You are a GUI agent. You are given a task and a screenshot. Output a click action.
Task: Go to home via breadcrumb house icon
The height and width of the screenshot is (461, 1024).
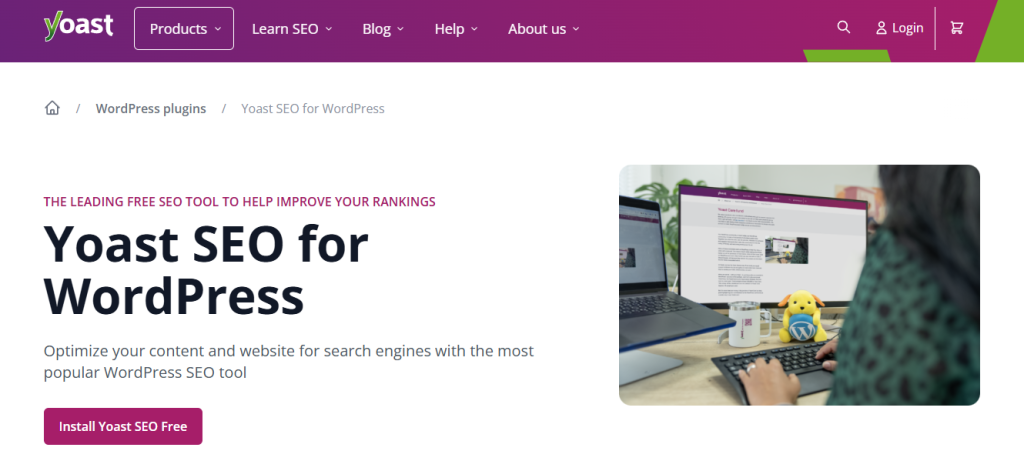click(x=52, y=108)
